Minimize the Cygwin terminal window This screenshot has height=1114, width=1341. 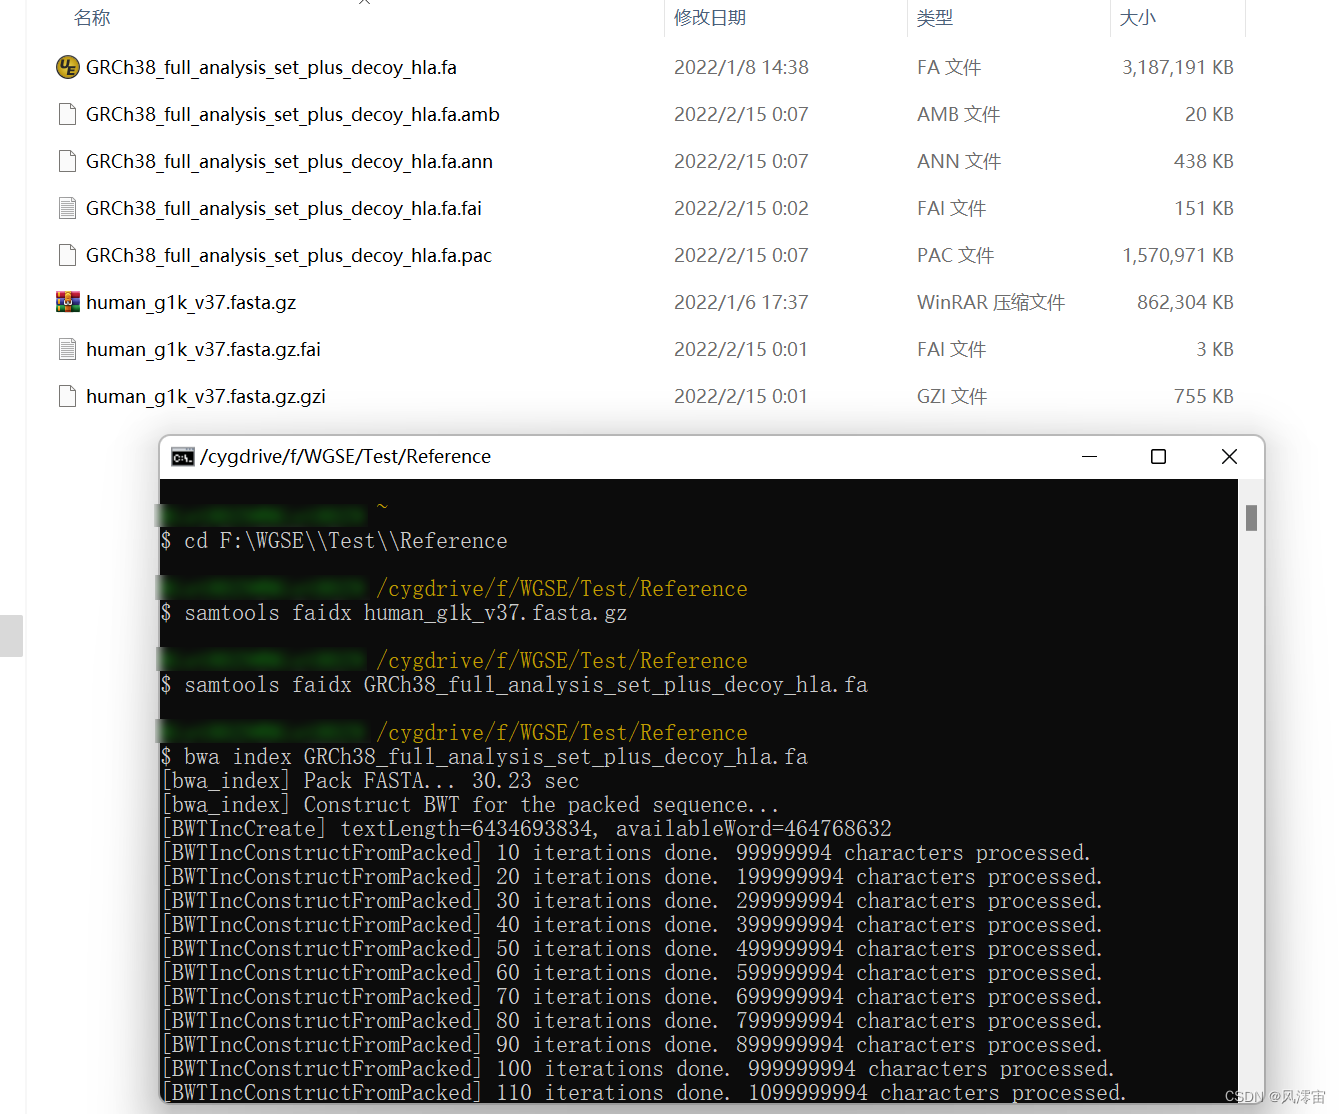click(1089, 456)
